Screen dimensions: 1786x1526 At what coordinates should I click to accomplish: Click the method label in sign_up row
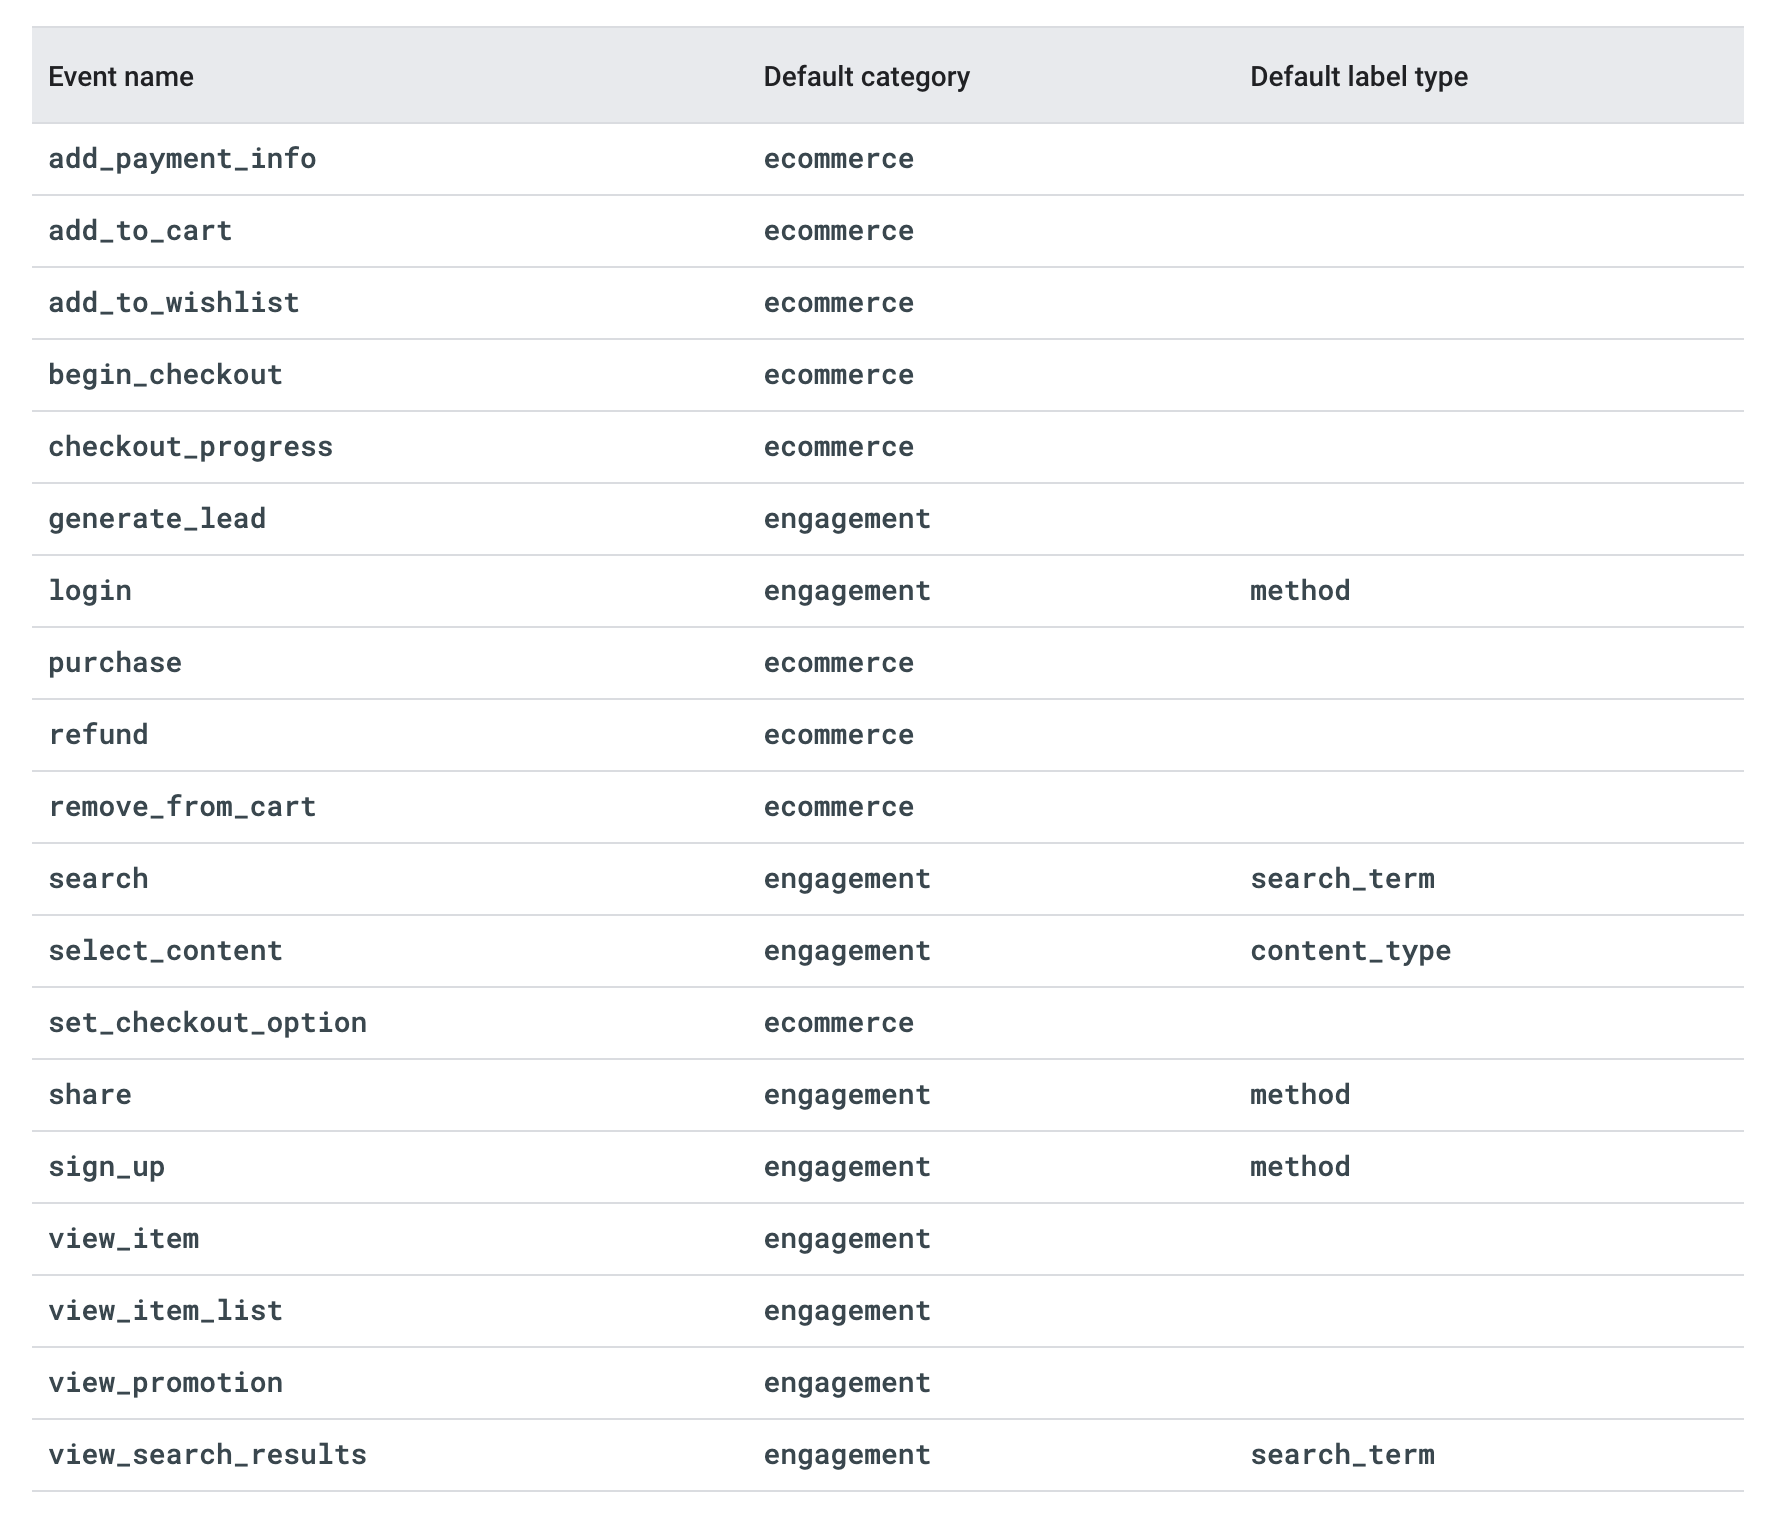(1299, 1167)
